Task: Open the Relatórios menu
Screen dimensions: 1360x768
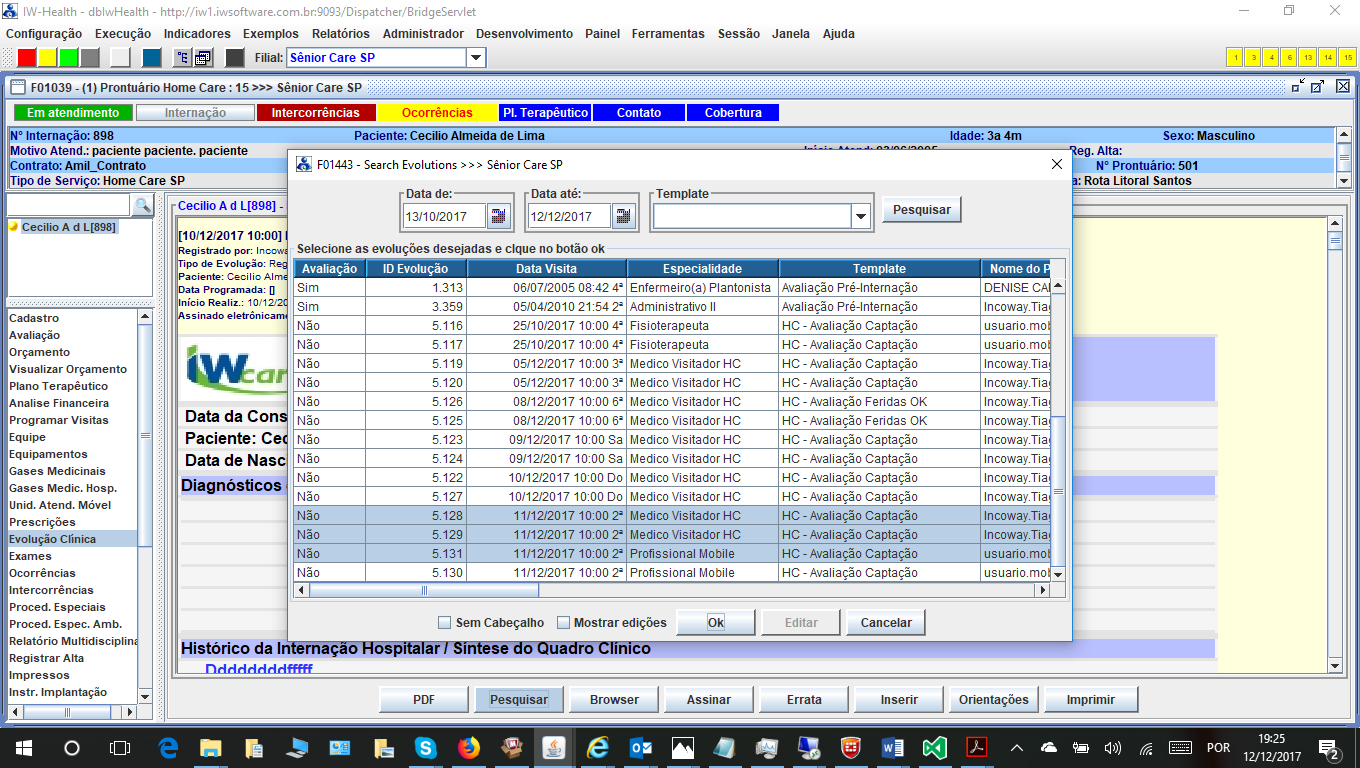Action: coord(340,33)
